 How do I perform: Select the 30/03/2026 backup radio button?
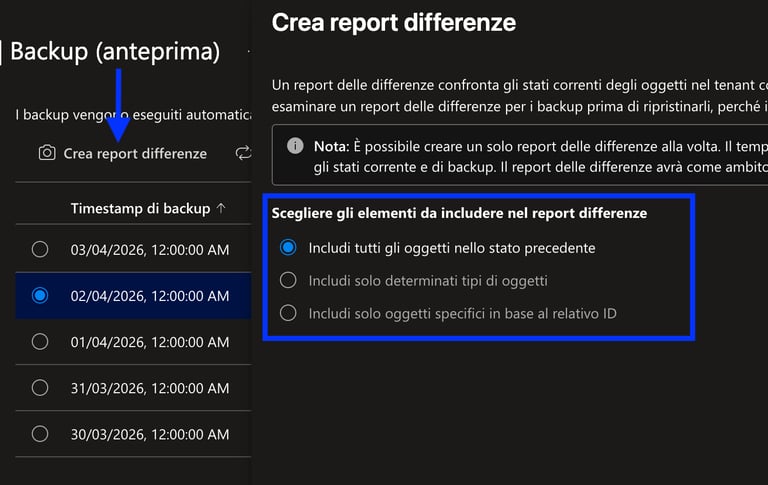(x=40, y=434)
